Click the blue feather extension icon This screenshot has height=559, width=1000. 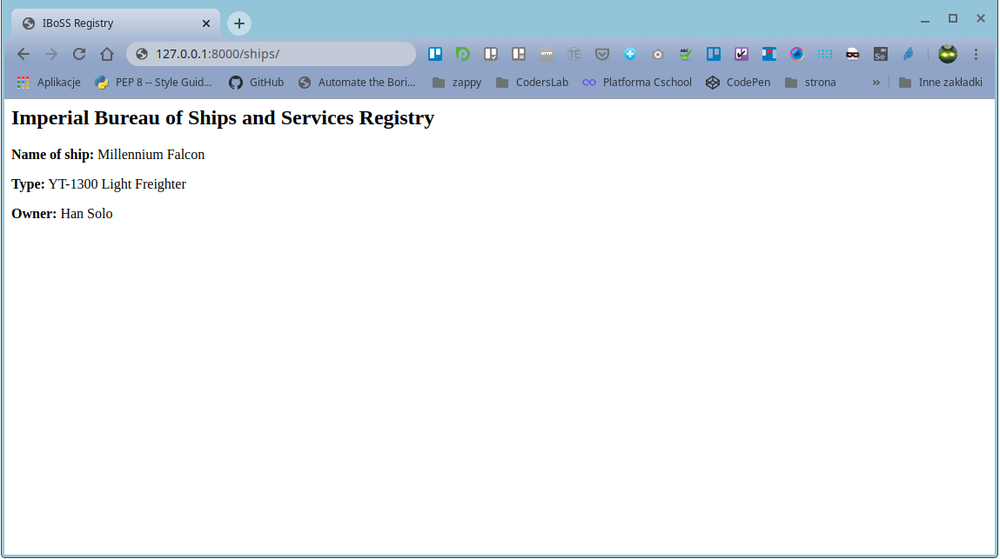[908, 54]
